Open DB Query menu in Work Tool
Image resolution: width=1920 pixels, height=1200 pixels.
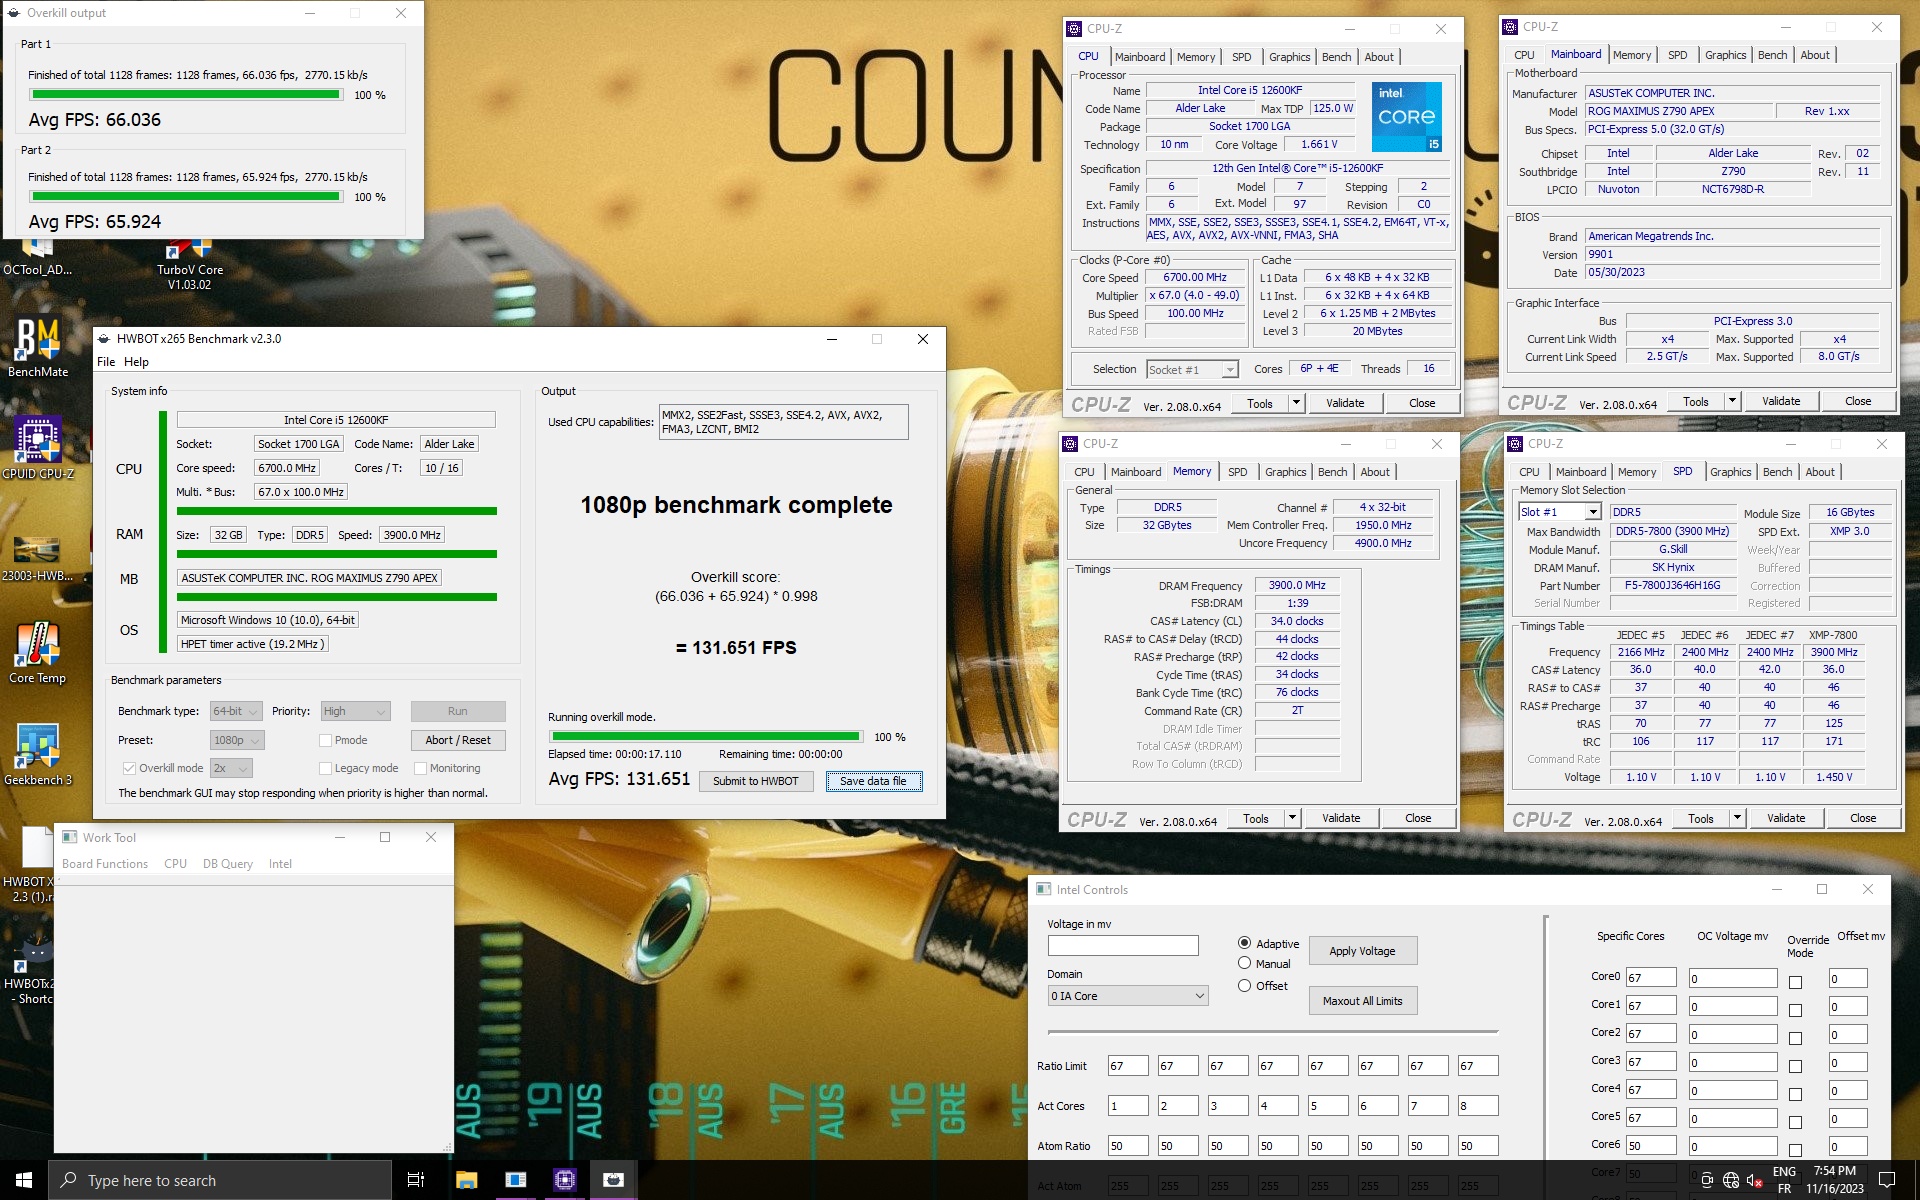point(228,864)
